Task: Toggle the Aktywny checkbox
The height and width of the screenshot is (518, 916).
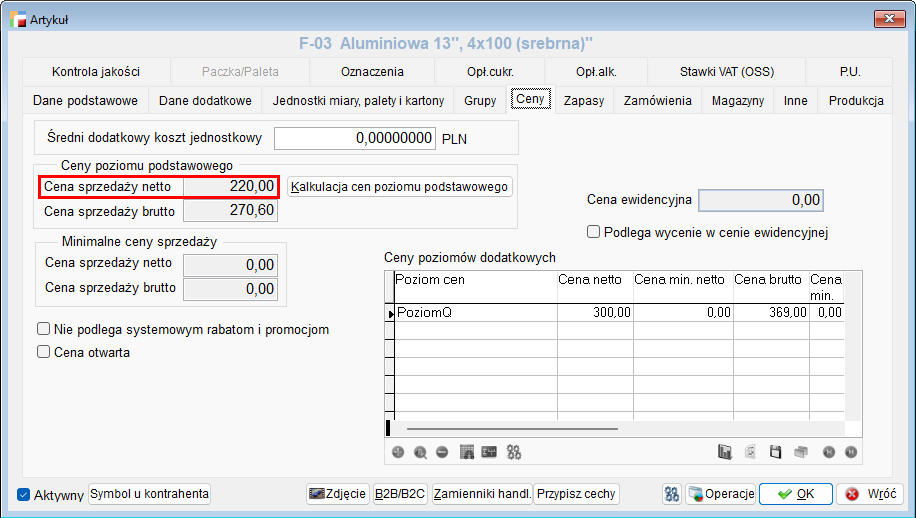Action: coord(25,494)
